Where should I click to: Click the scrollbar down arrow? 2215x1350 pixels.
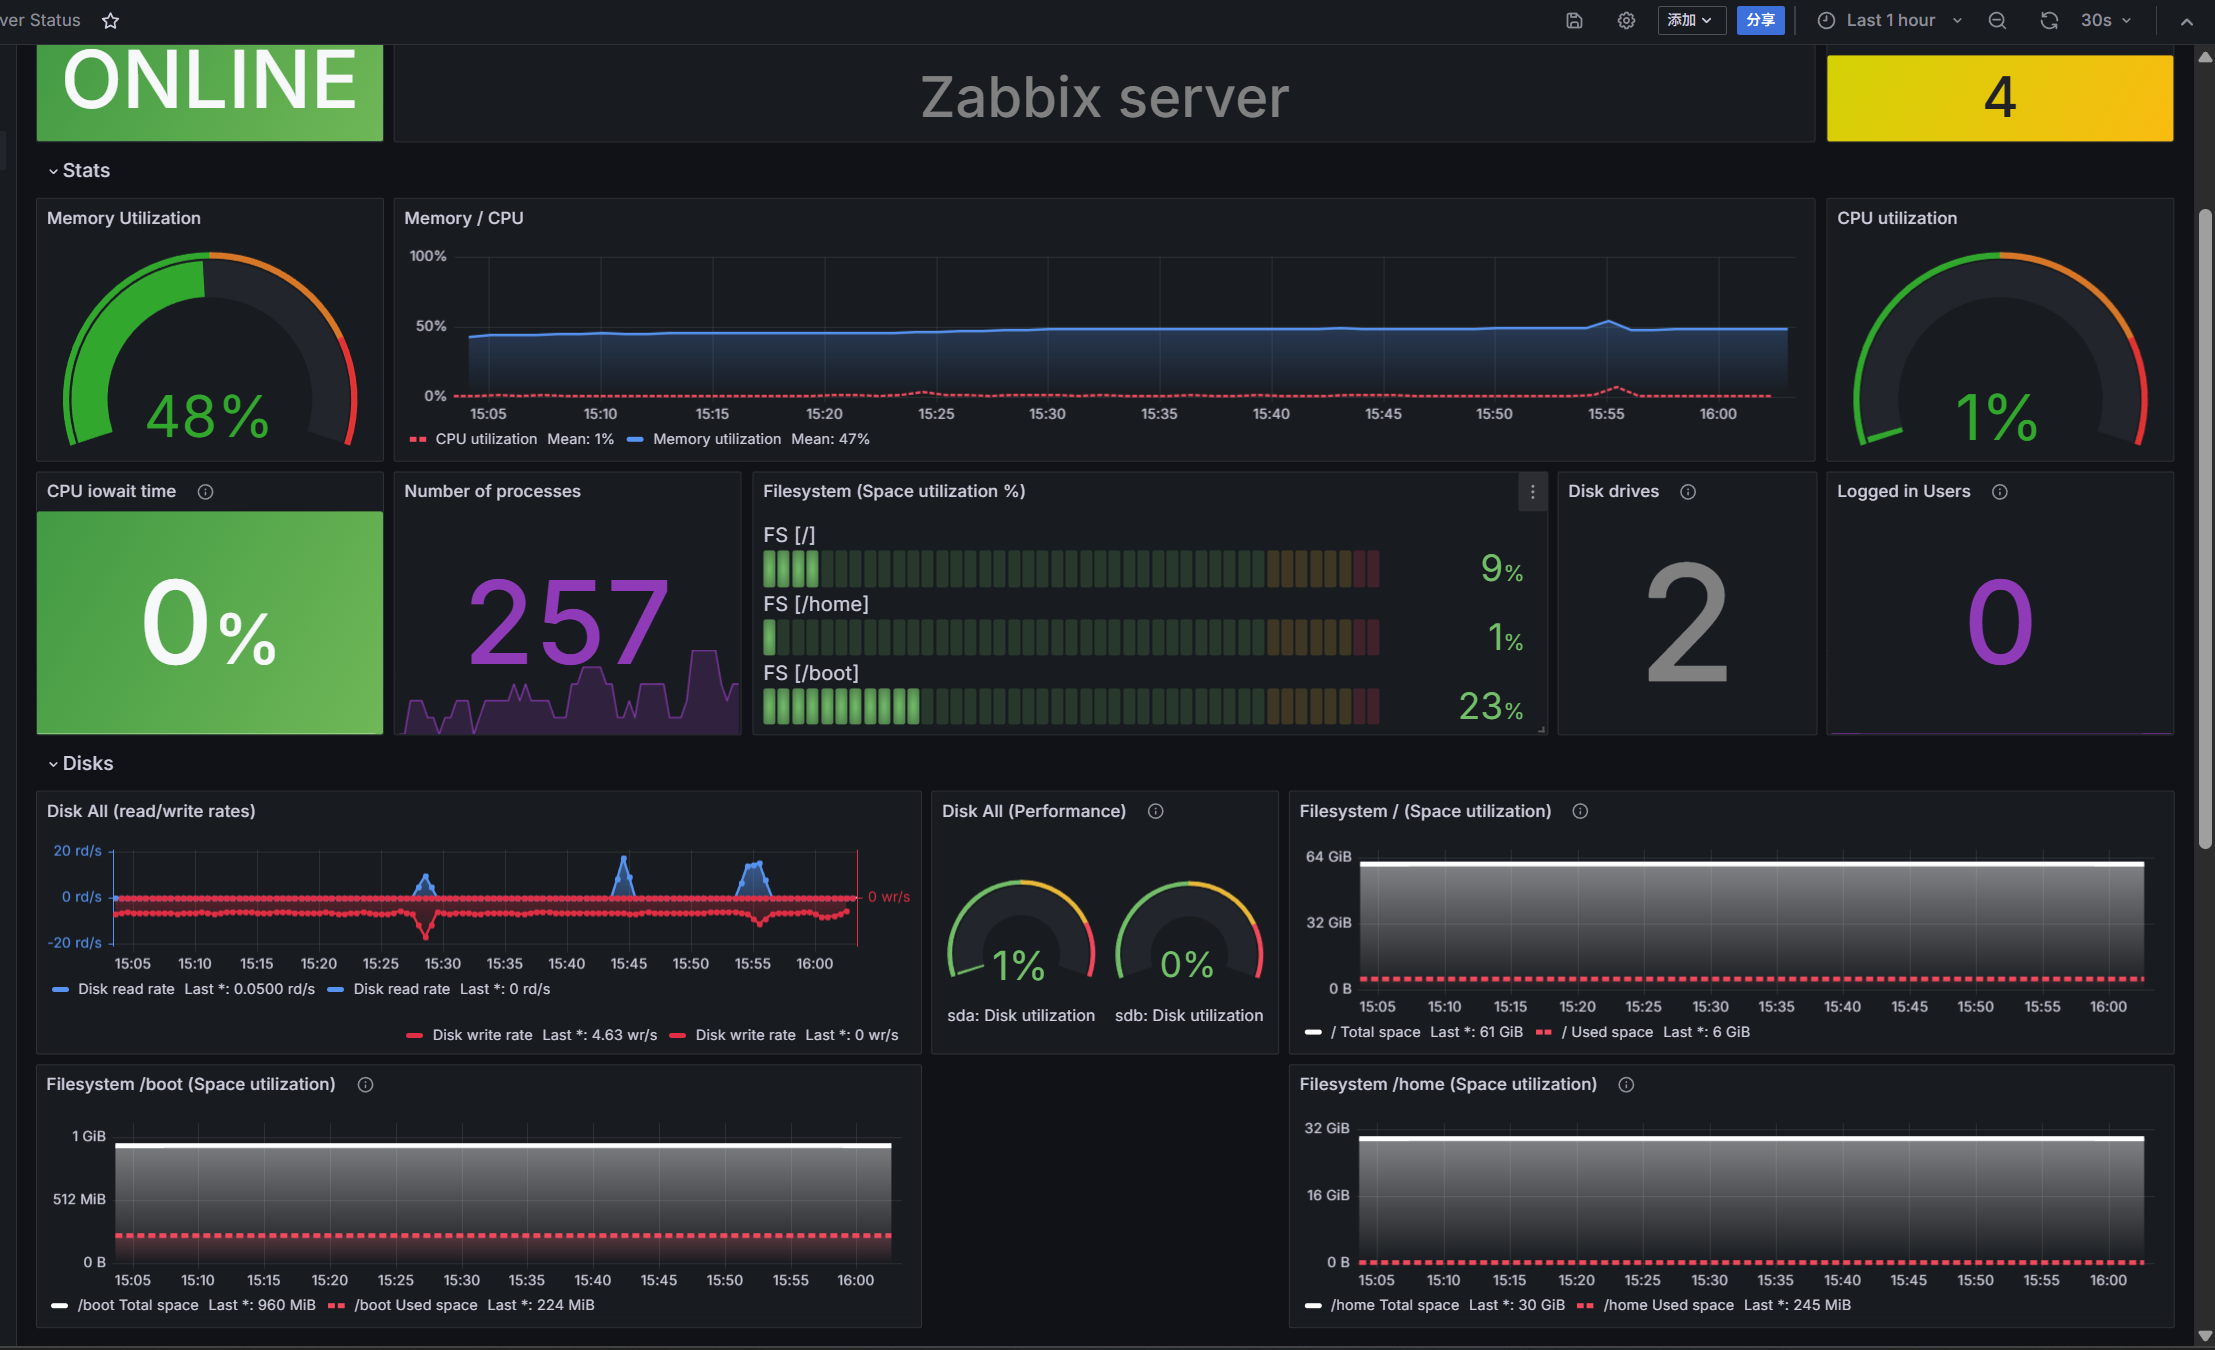[2205, 1336]
